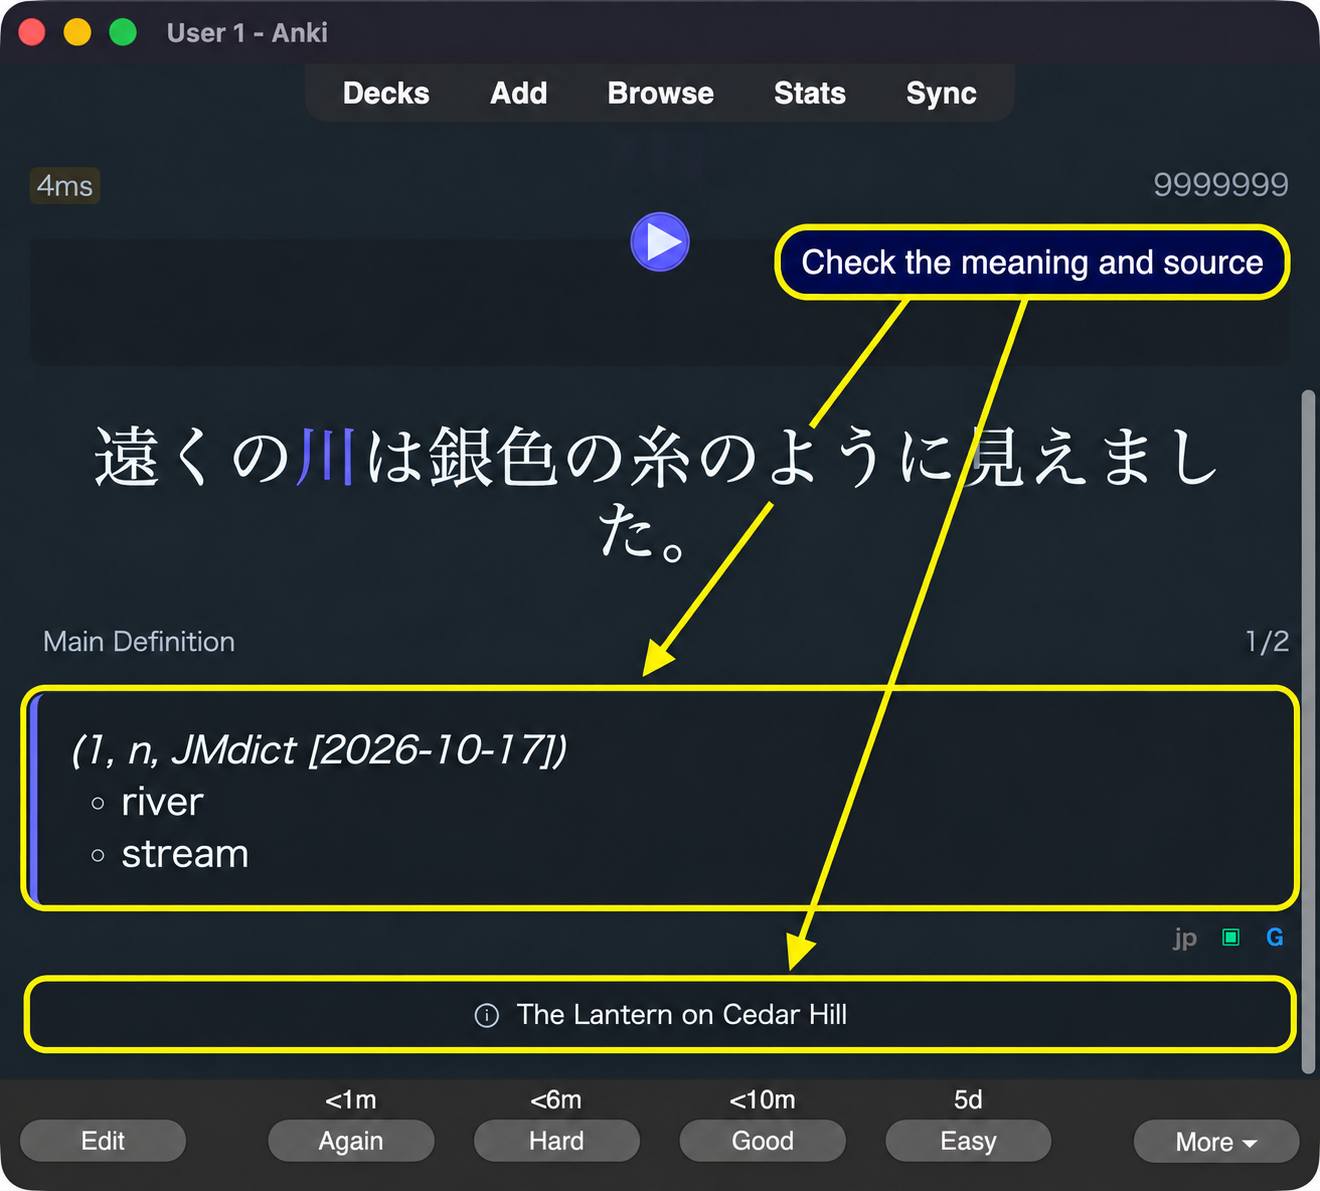Sync the collection
1320x1191 pixels.
click(941, 93)
